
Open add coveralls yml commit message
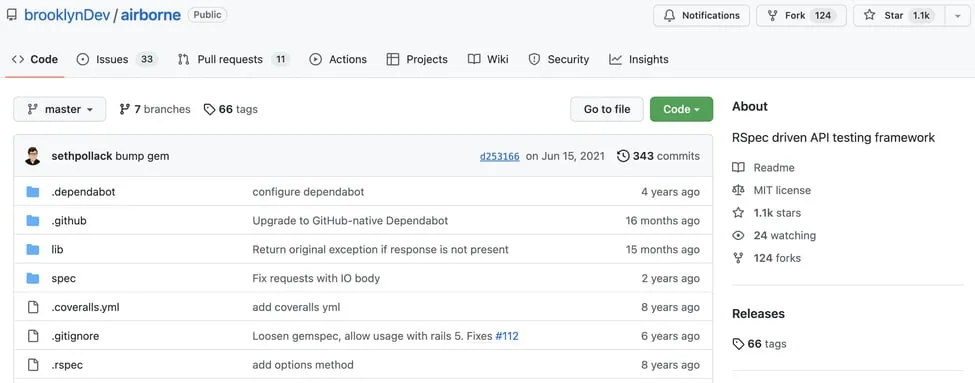[x=296, y=307]
